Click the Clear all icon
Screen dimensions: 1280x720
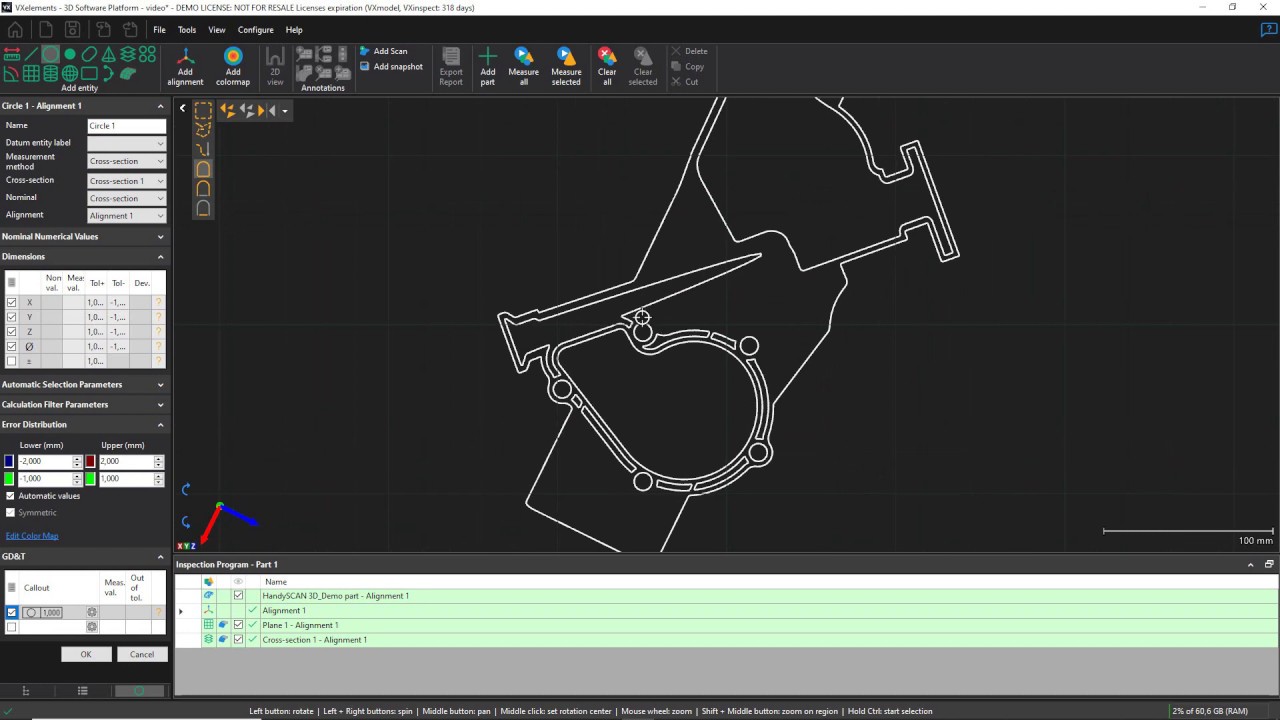(606, 65)
